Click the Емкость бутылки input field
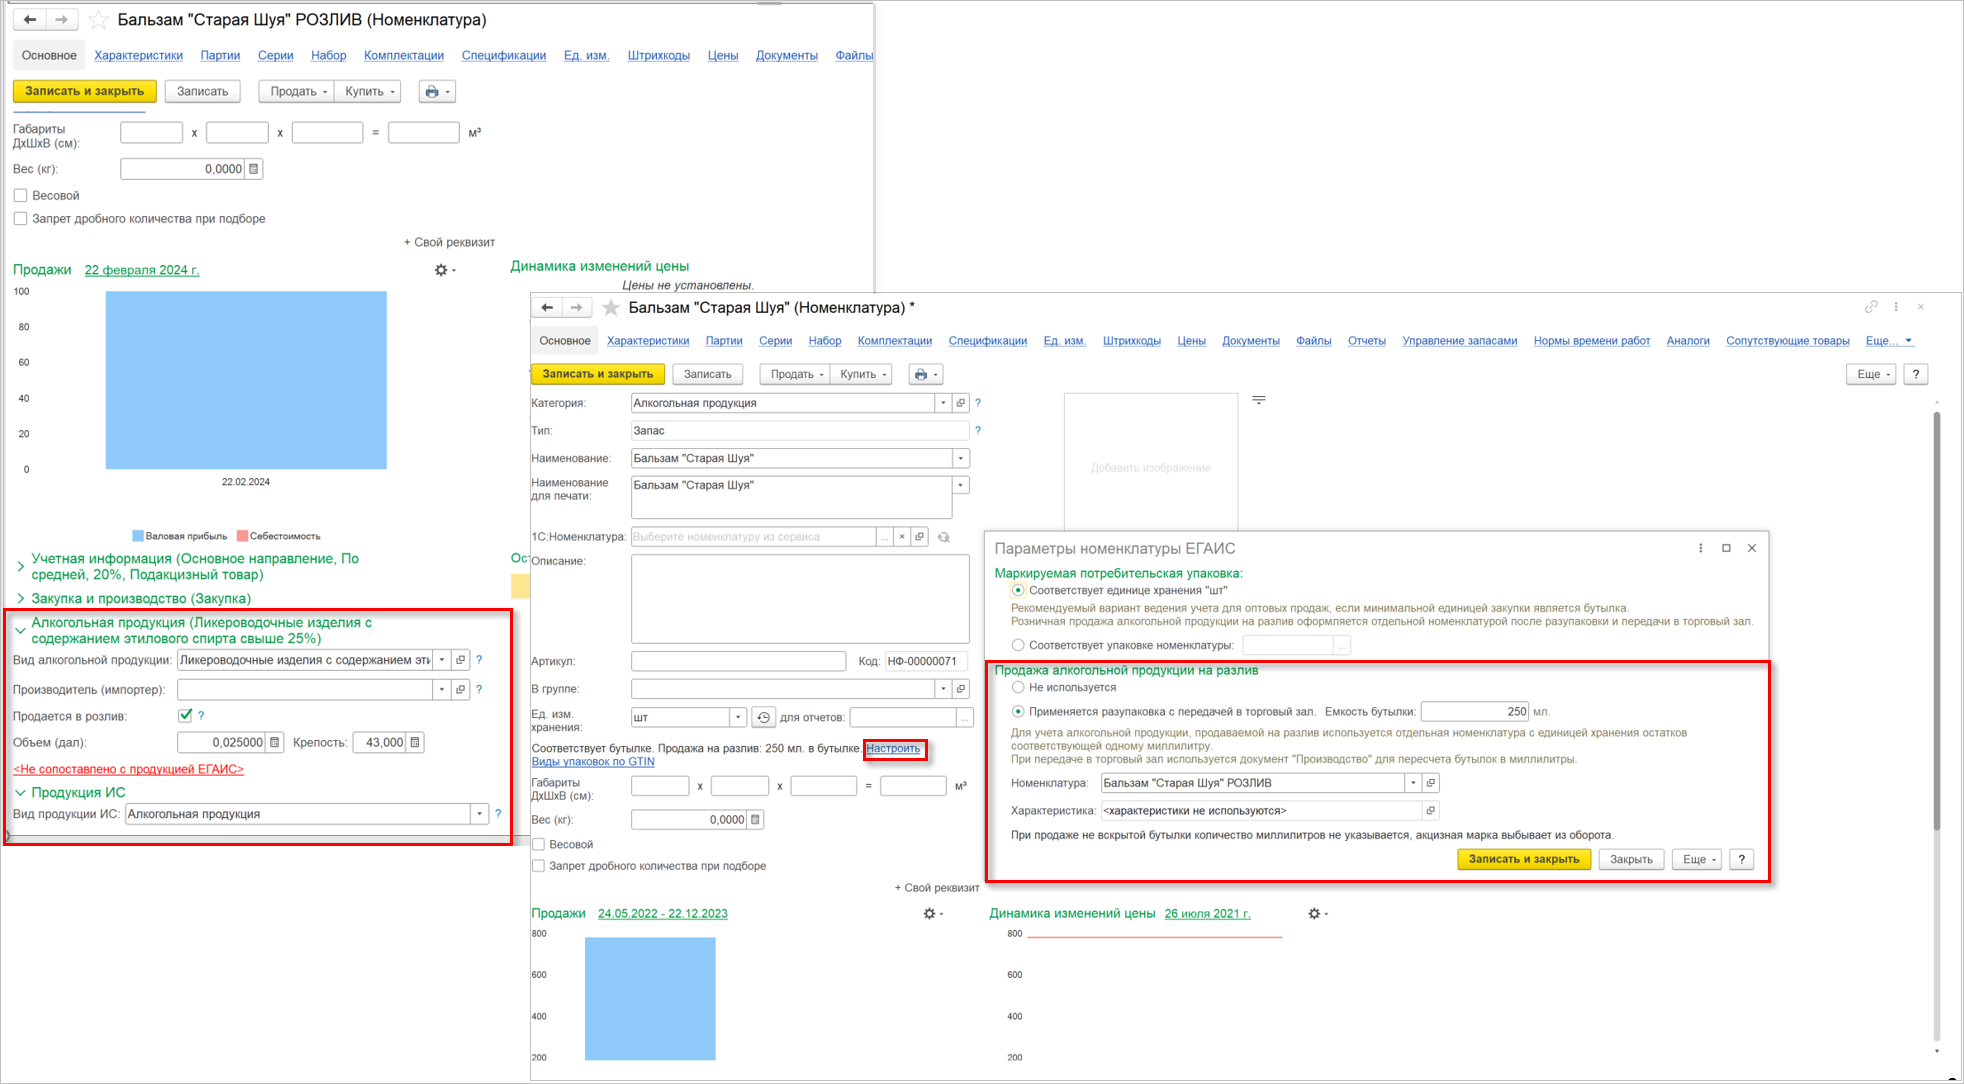The width and height of the screenshot is (1964, 1084). (x=1473, y=712)
